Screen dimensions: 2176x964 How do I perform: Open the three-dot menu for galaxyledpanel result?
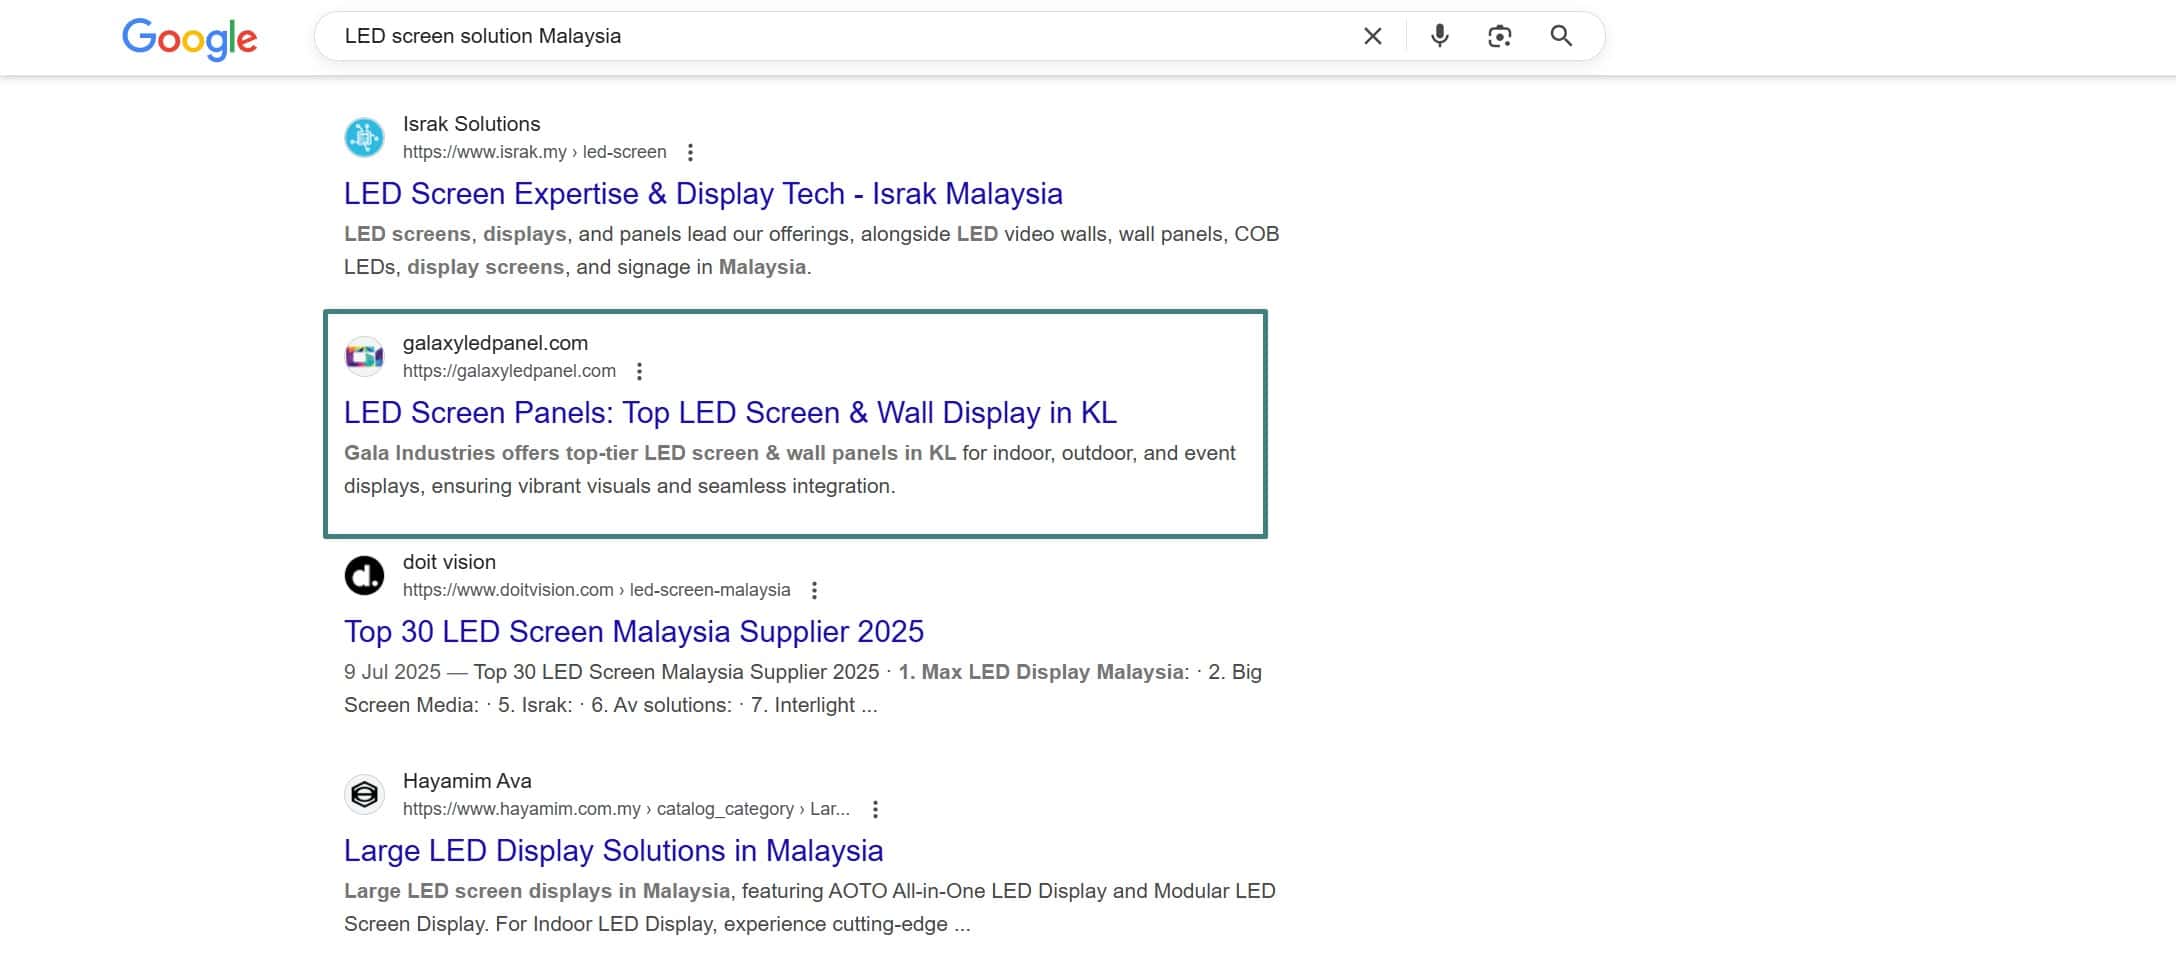(639, 371)
